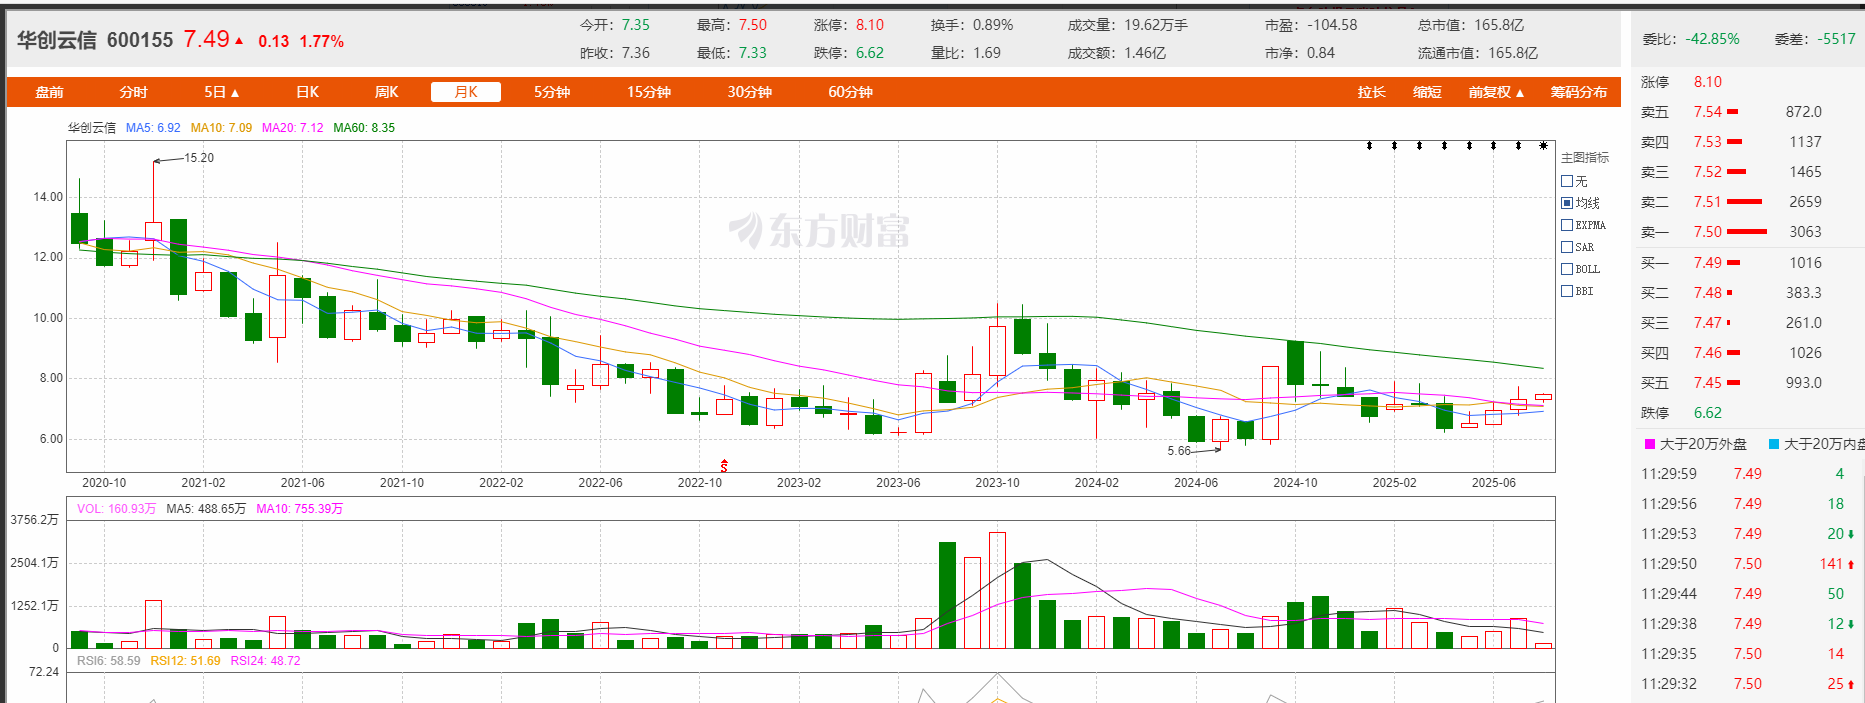Click the 成交额 1.46亿 value
The image size is (1865, 703).
click(1144, 53)
